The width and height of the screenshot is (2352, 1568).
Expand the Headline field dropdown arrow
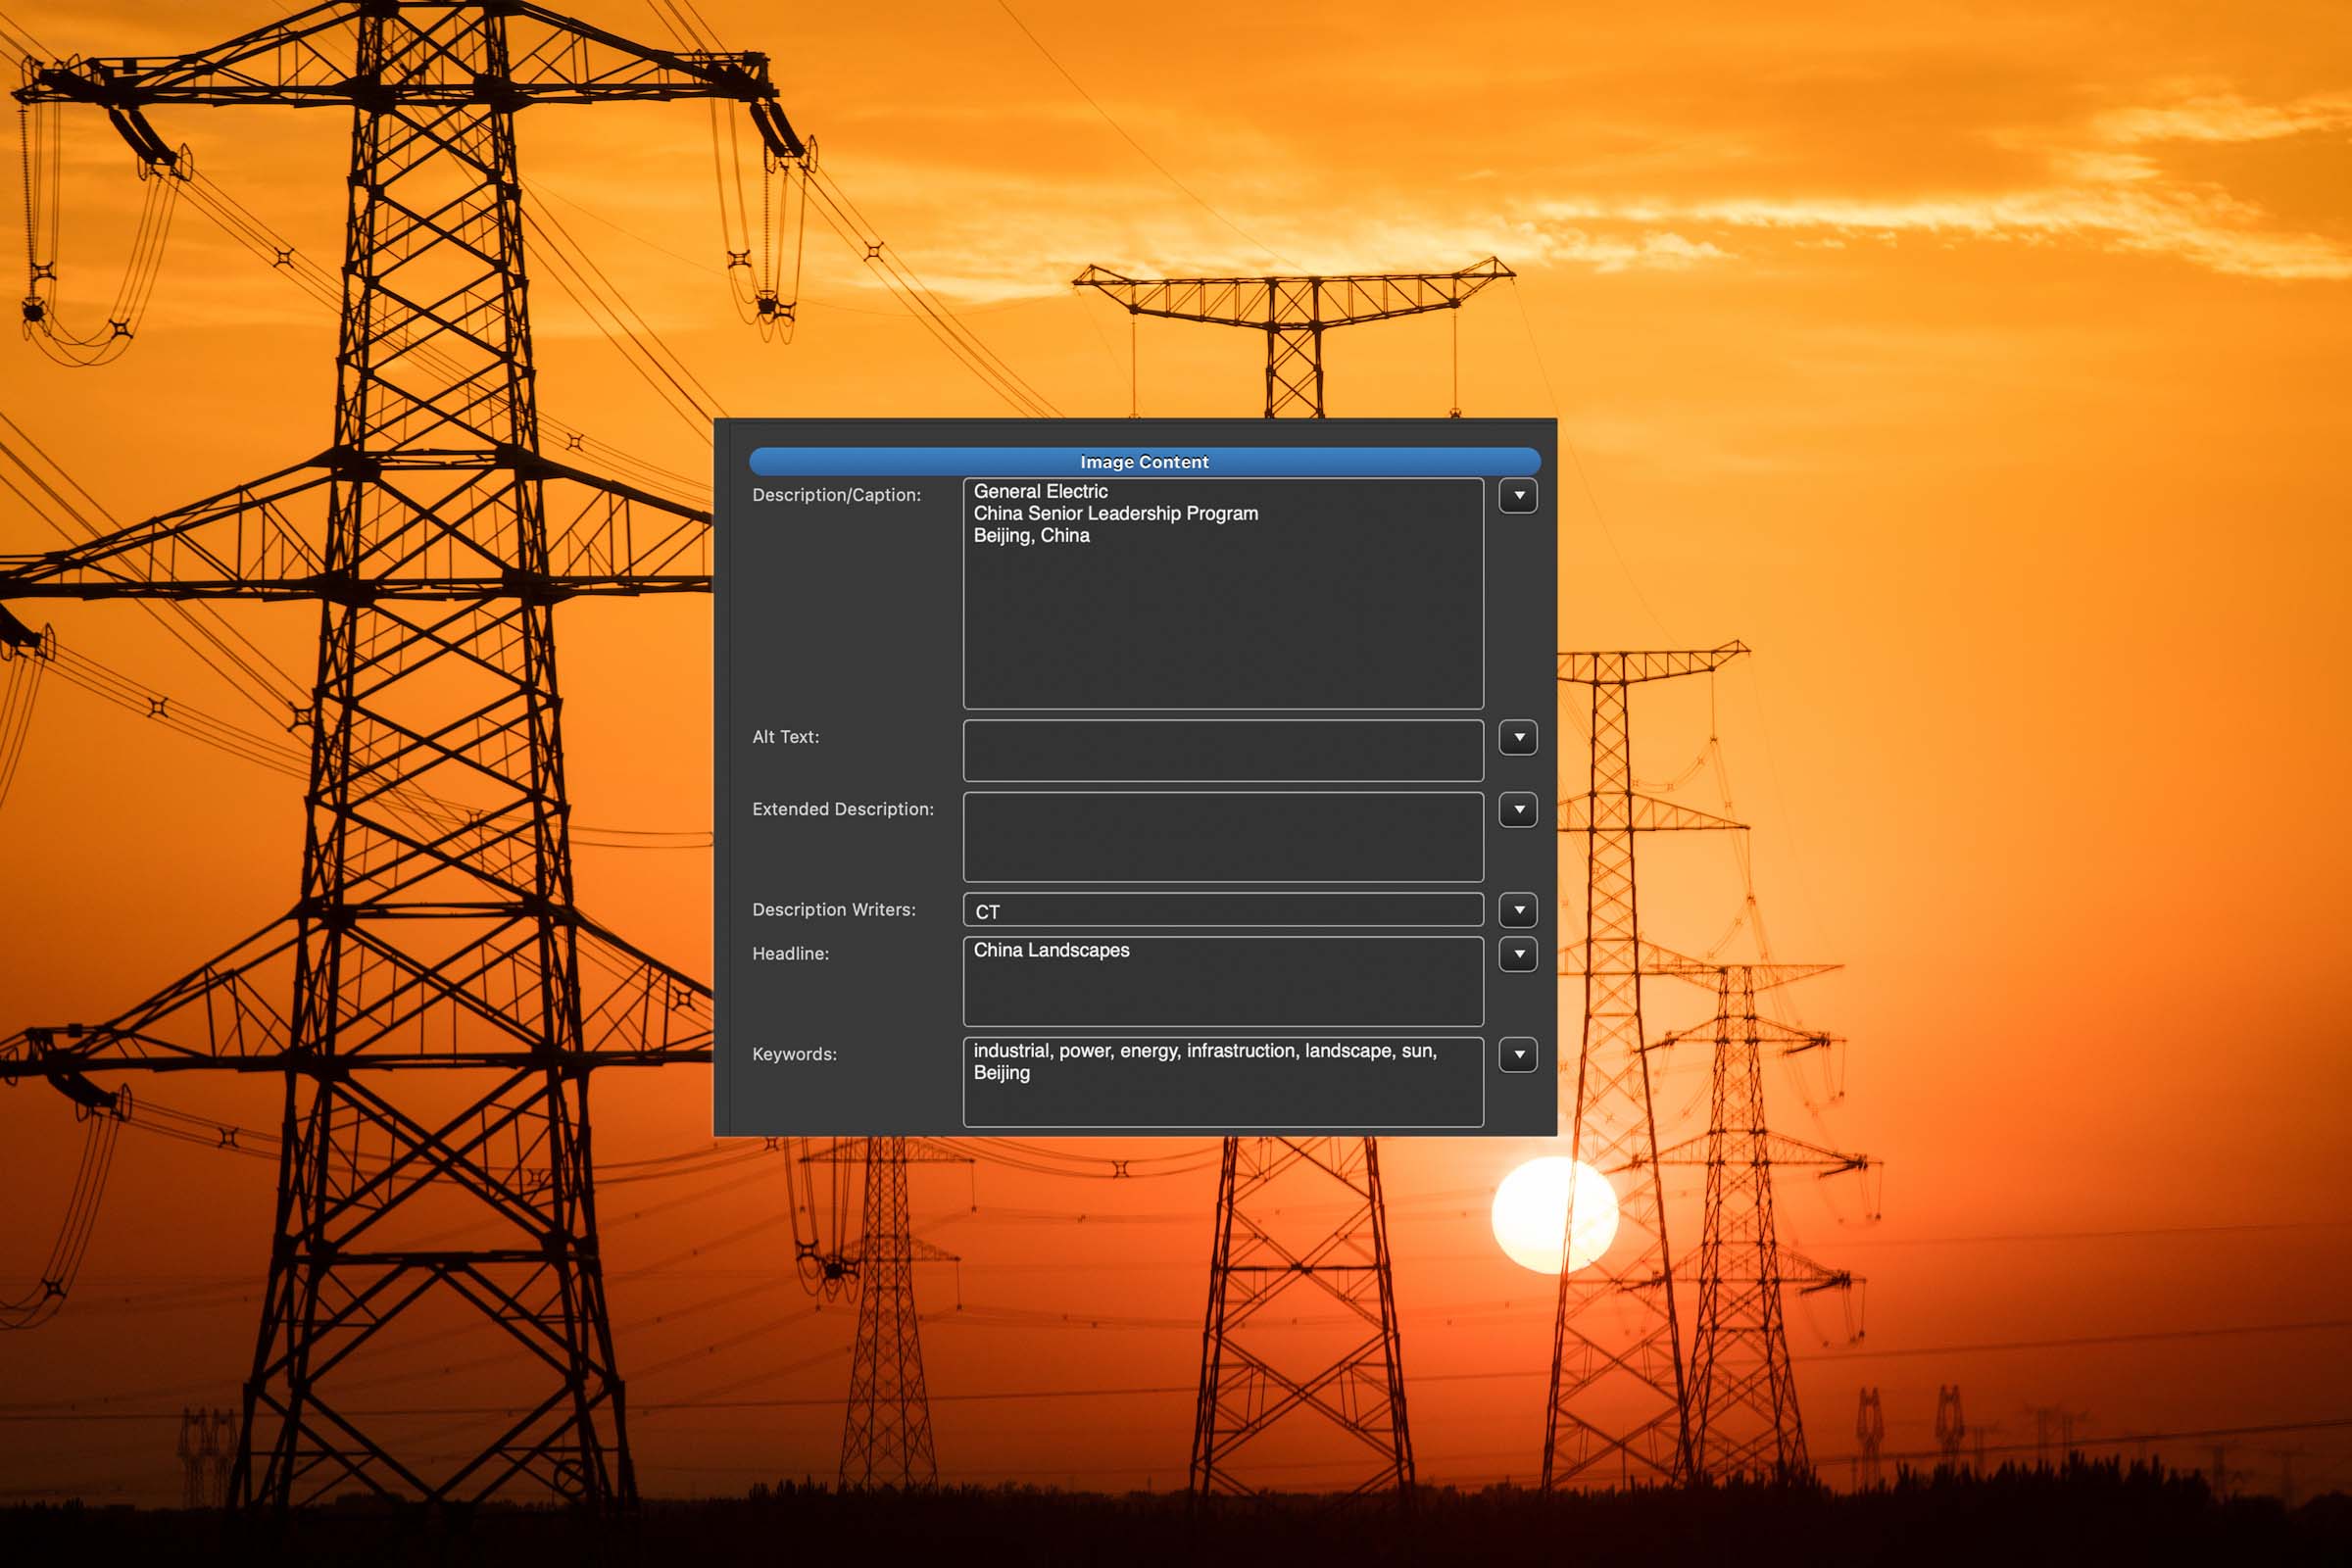pos(1518,953)
